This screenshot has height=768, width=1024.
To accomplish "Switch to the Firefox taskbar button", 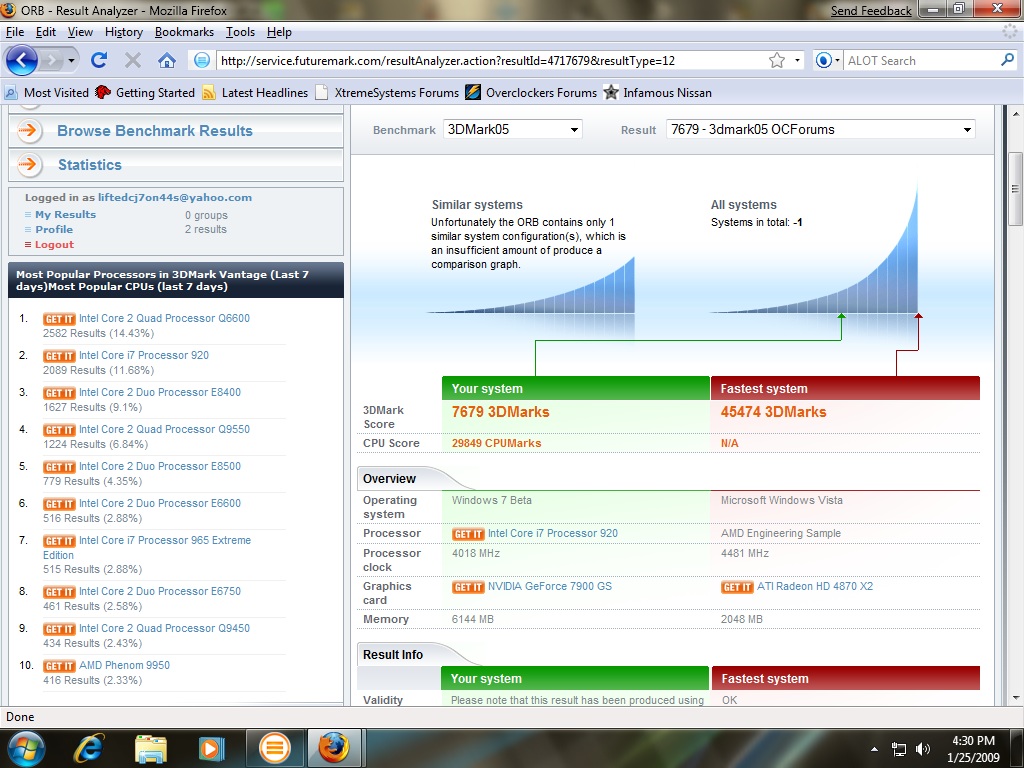I will click(x=334, y=748).
